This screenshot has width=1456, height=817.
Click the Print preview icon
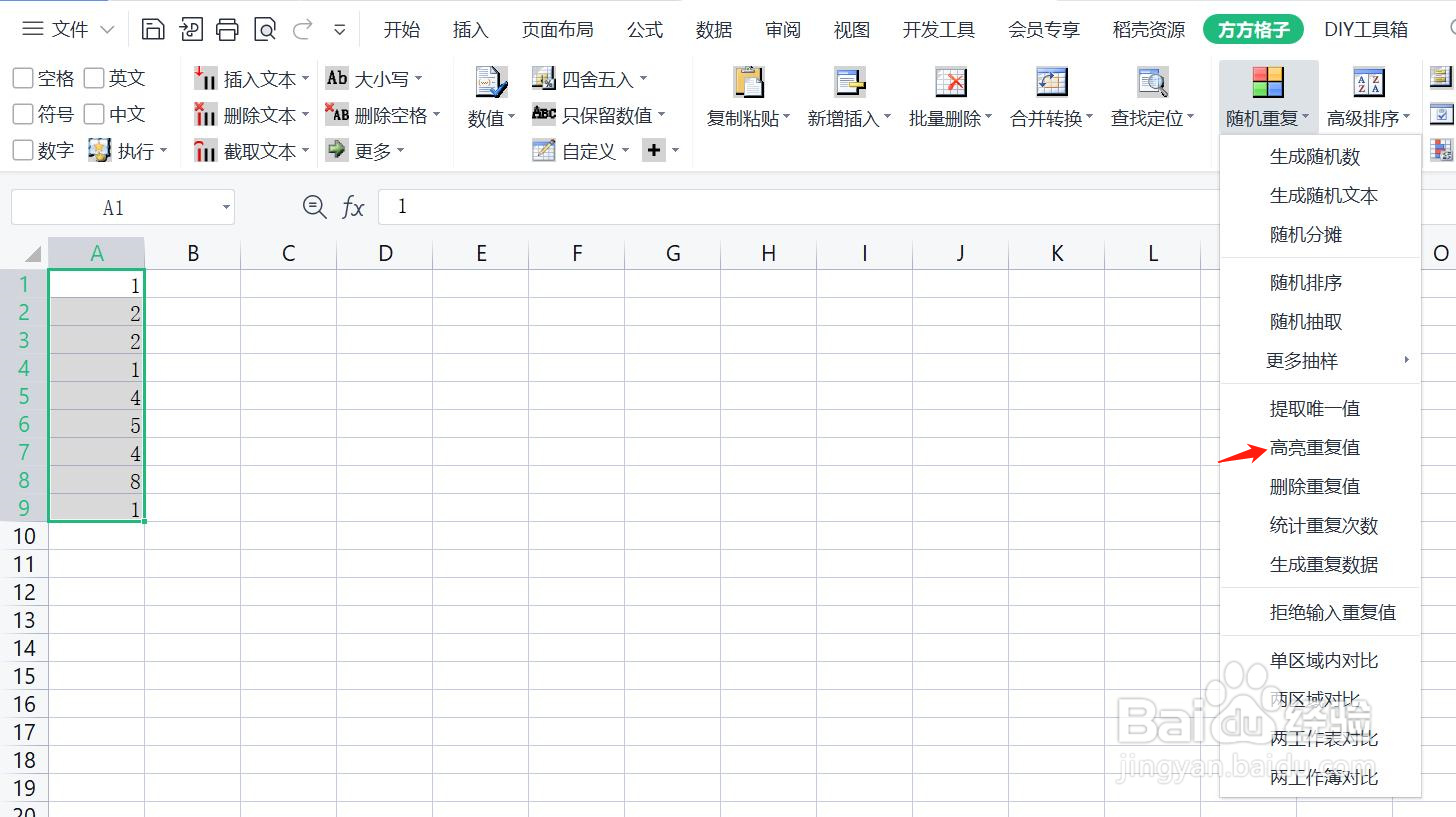coord(265,29)
